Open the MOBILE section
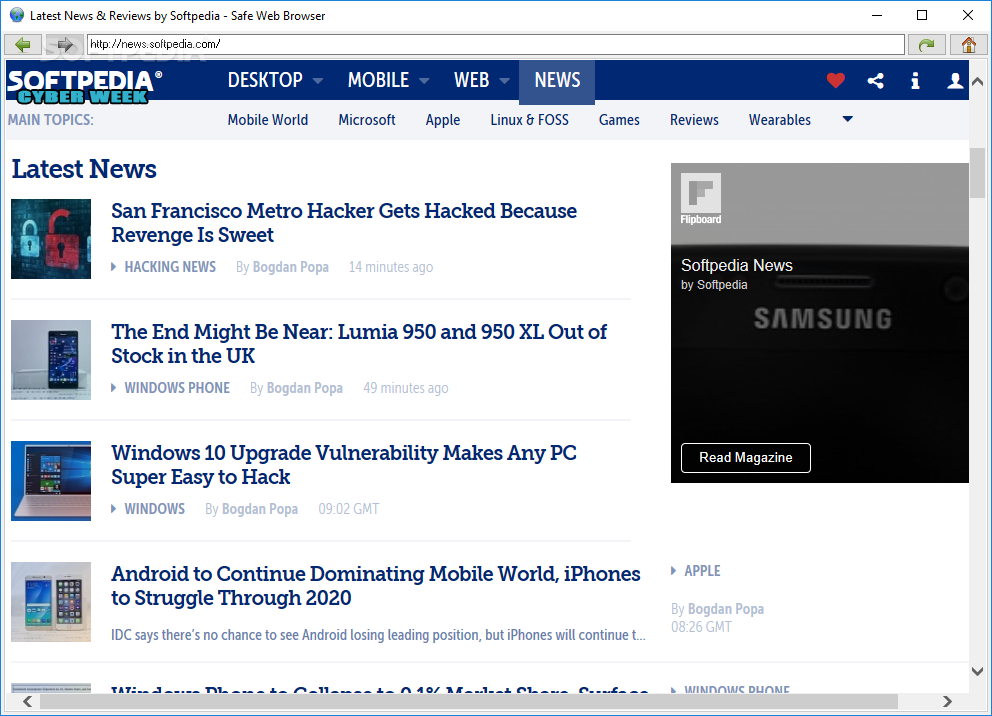Screen dimensions: 992x716 coord(378,80)
